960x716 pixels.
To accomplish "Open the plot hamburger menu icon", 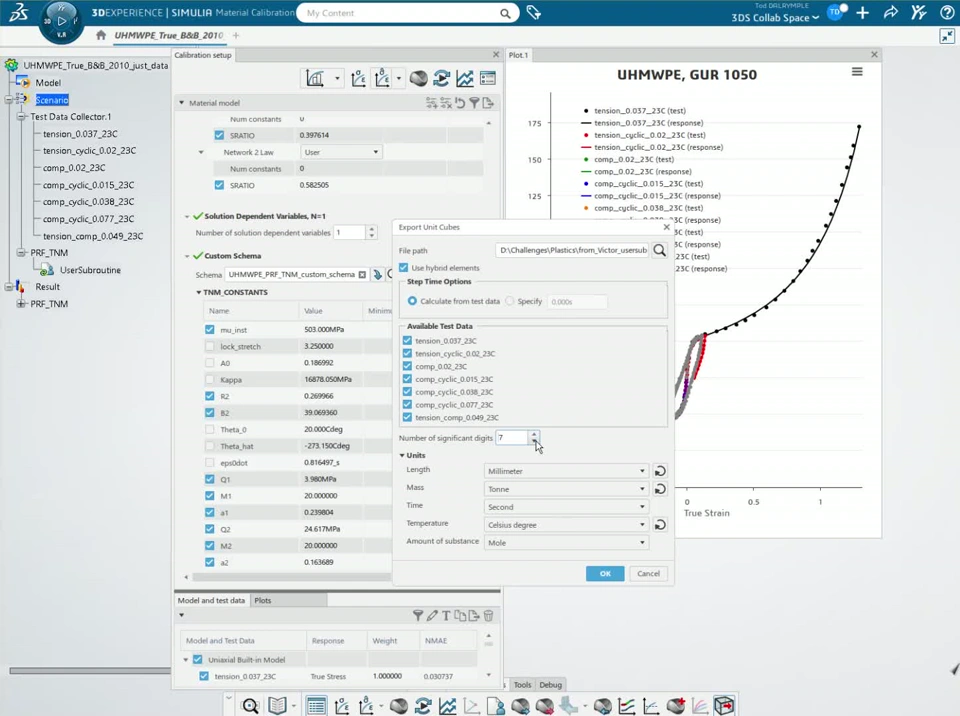I will point(857,72).
